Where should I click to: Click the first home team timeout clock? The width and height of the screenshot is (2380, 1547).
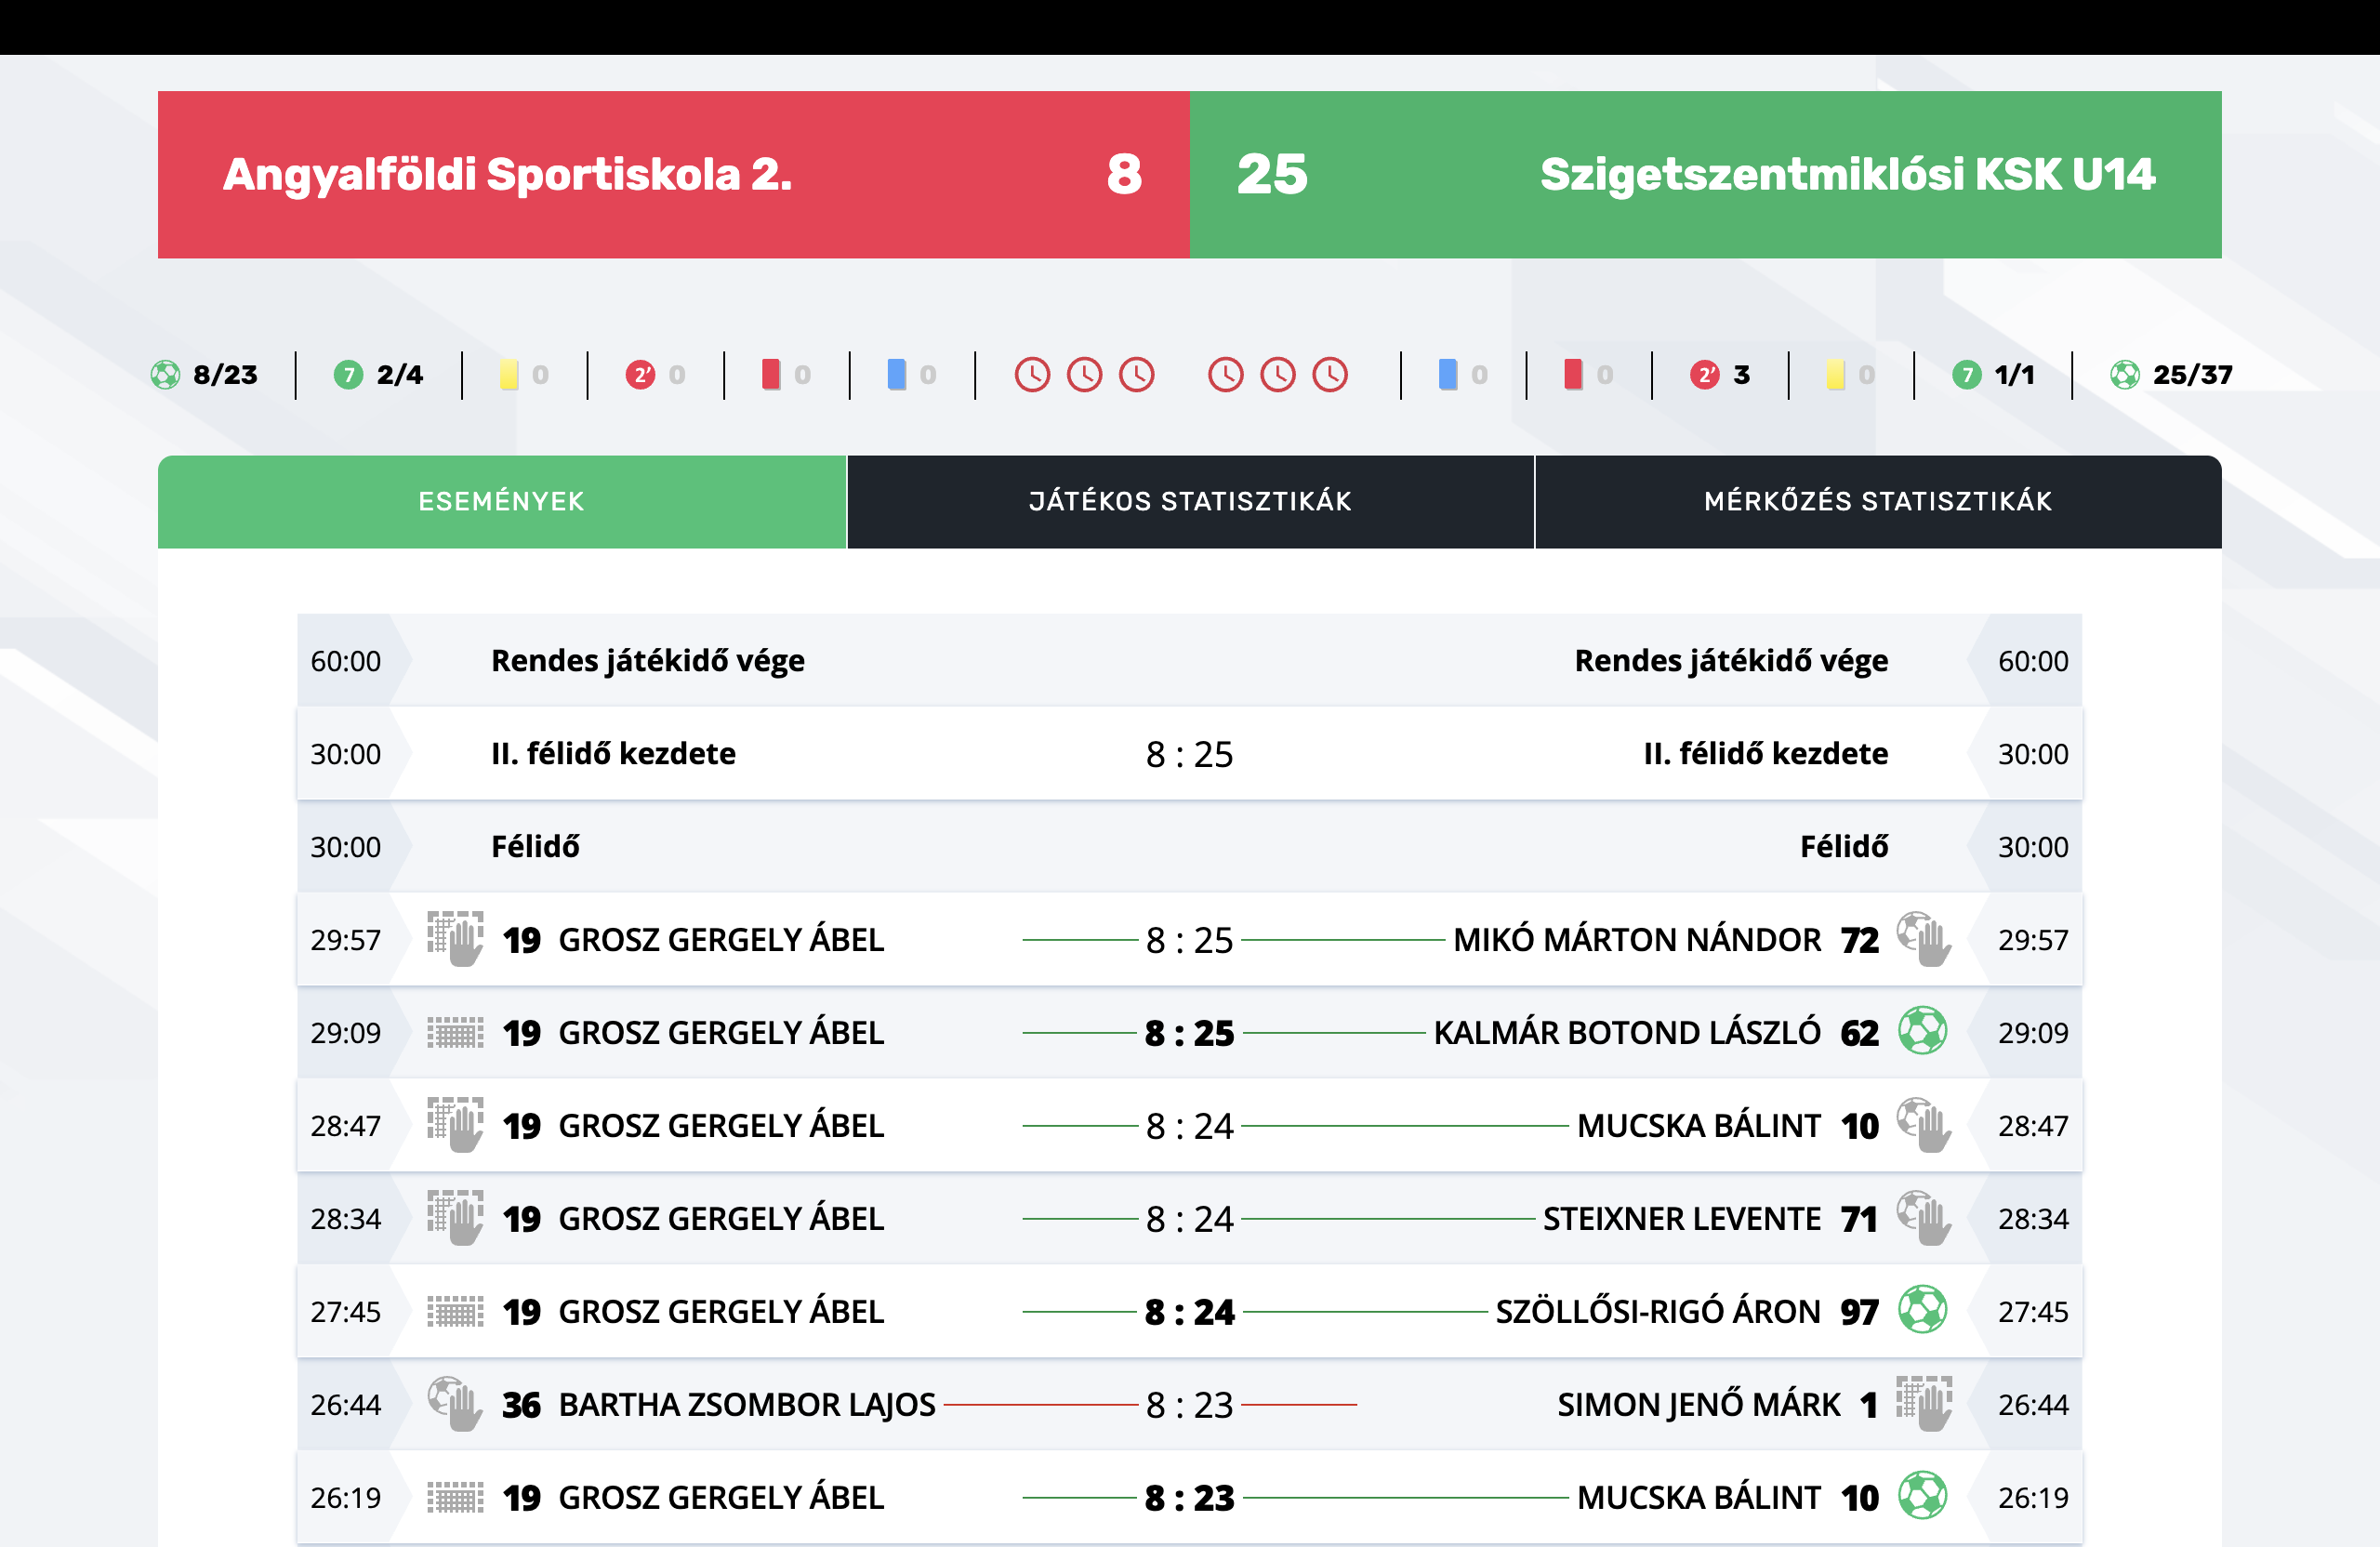[1032, 375]
